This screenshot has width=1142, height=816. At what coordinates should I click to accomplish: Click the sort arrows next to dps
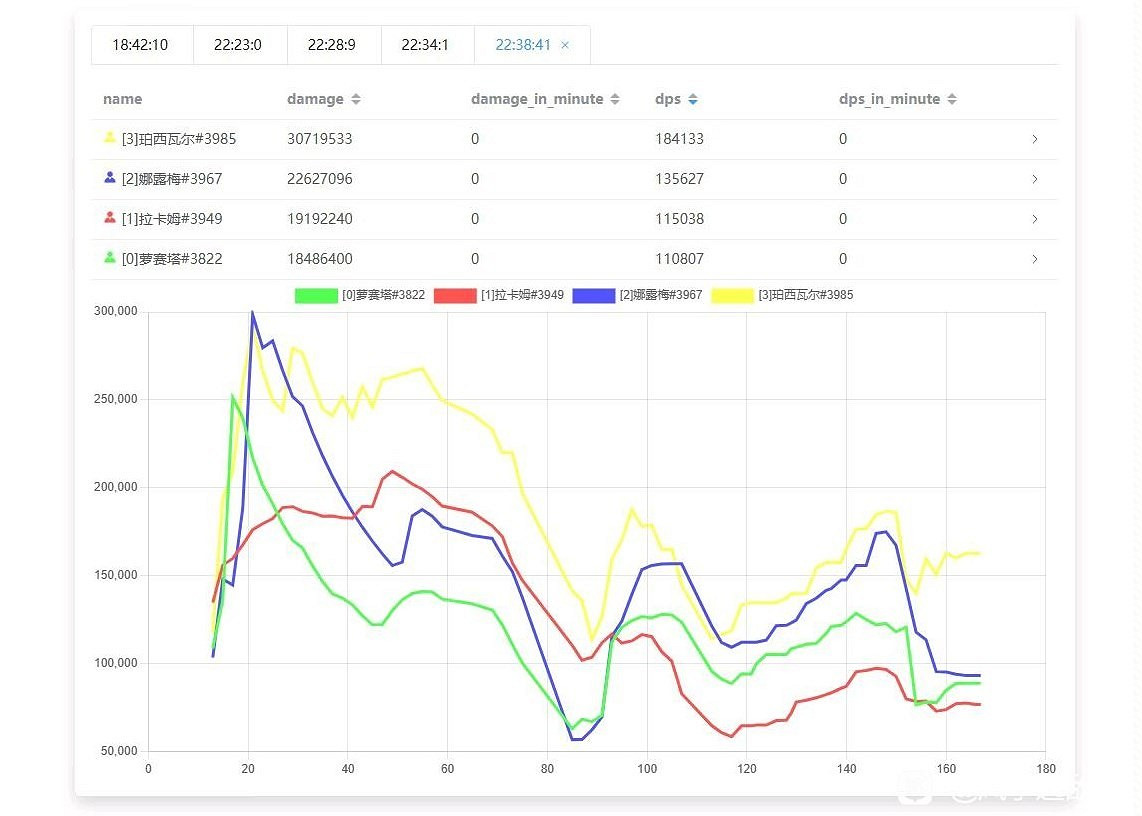pyautogui.click(x=693, y=100)
